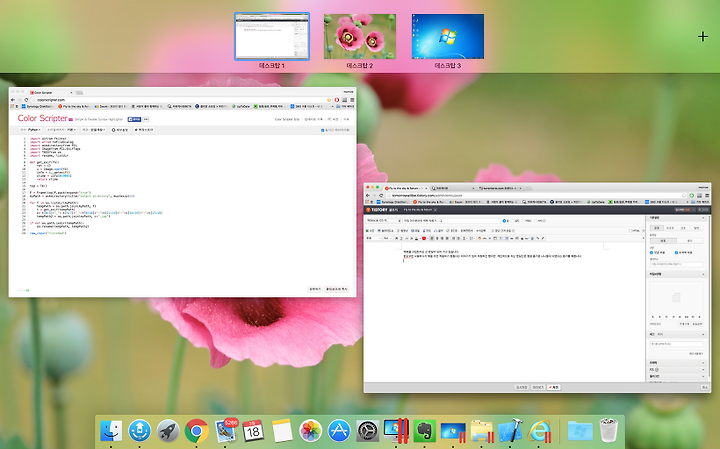Open Chrome menu in Color Scripter window
This screenshot has width=720, height=449.
352,100
